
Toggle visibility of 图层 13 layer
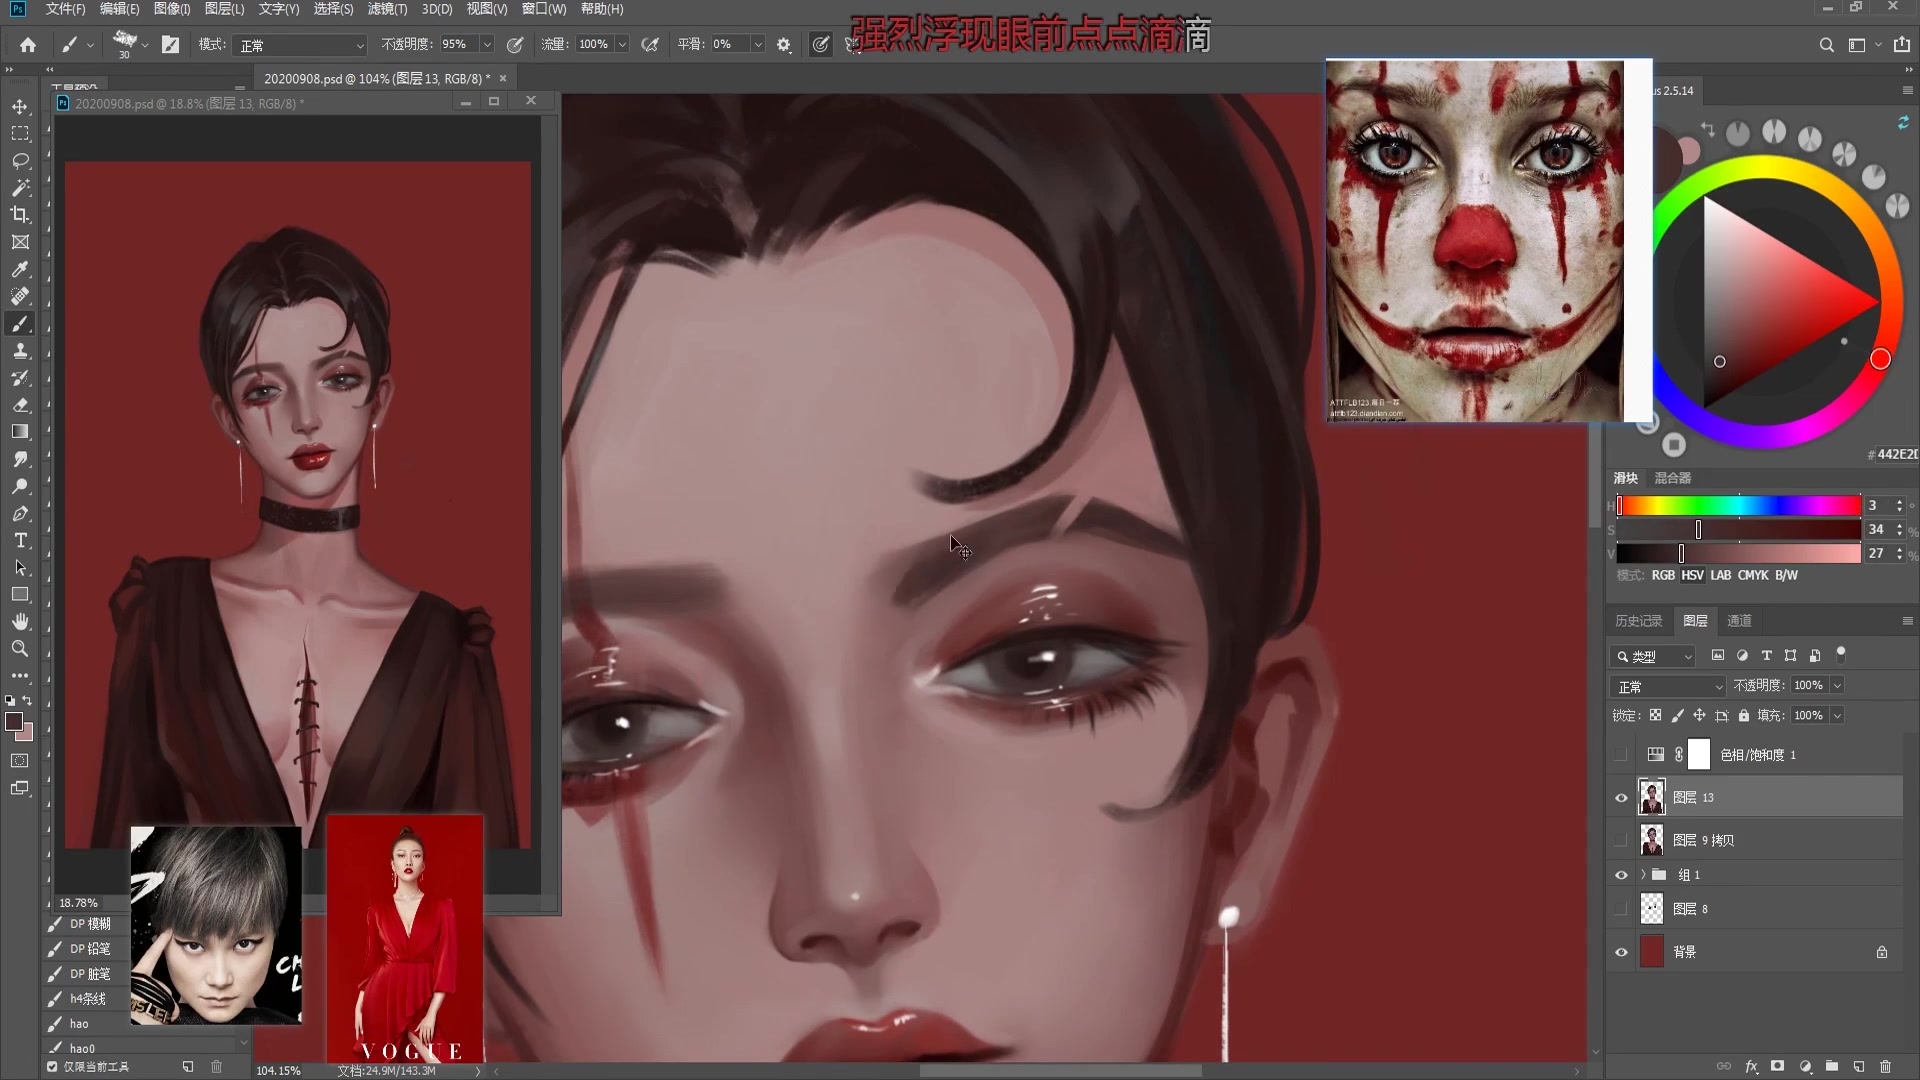[x=1621, y=798]
